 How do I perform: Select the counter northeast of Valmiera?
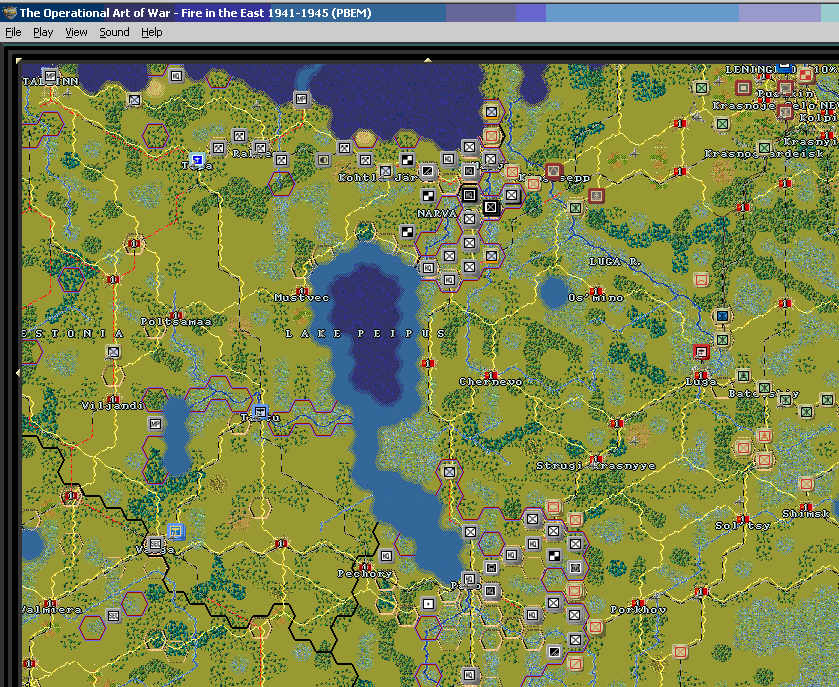[113, 615]
